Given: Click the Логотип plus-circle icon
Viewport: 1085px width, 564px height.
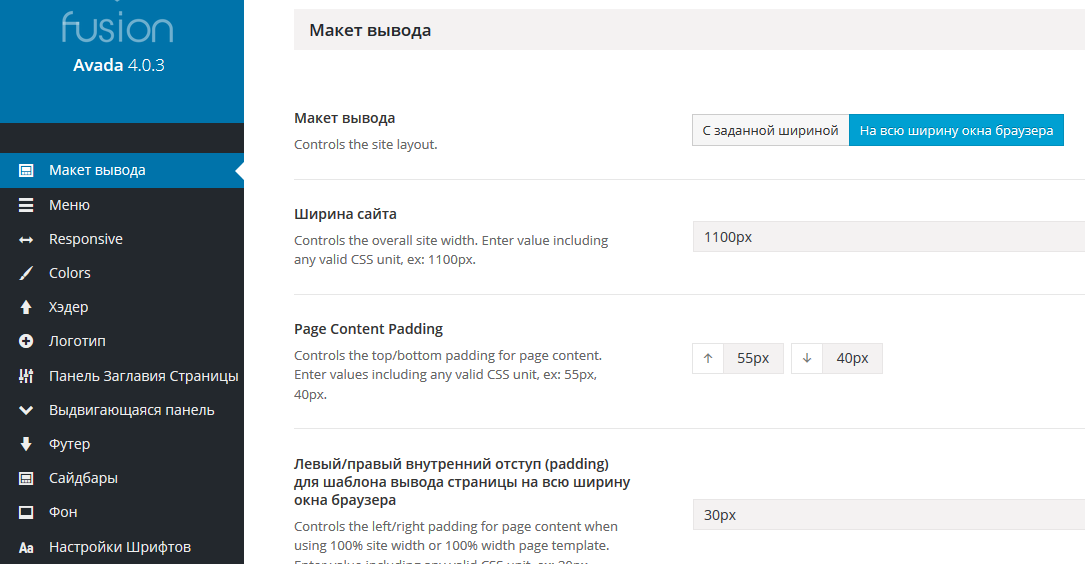Looking at the screenshot, I should click(x=27, y=342).
